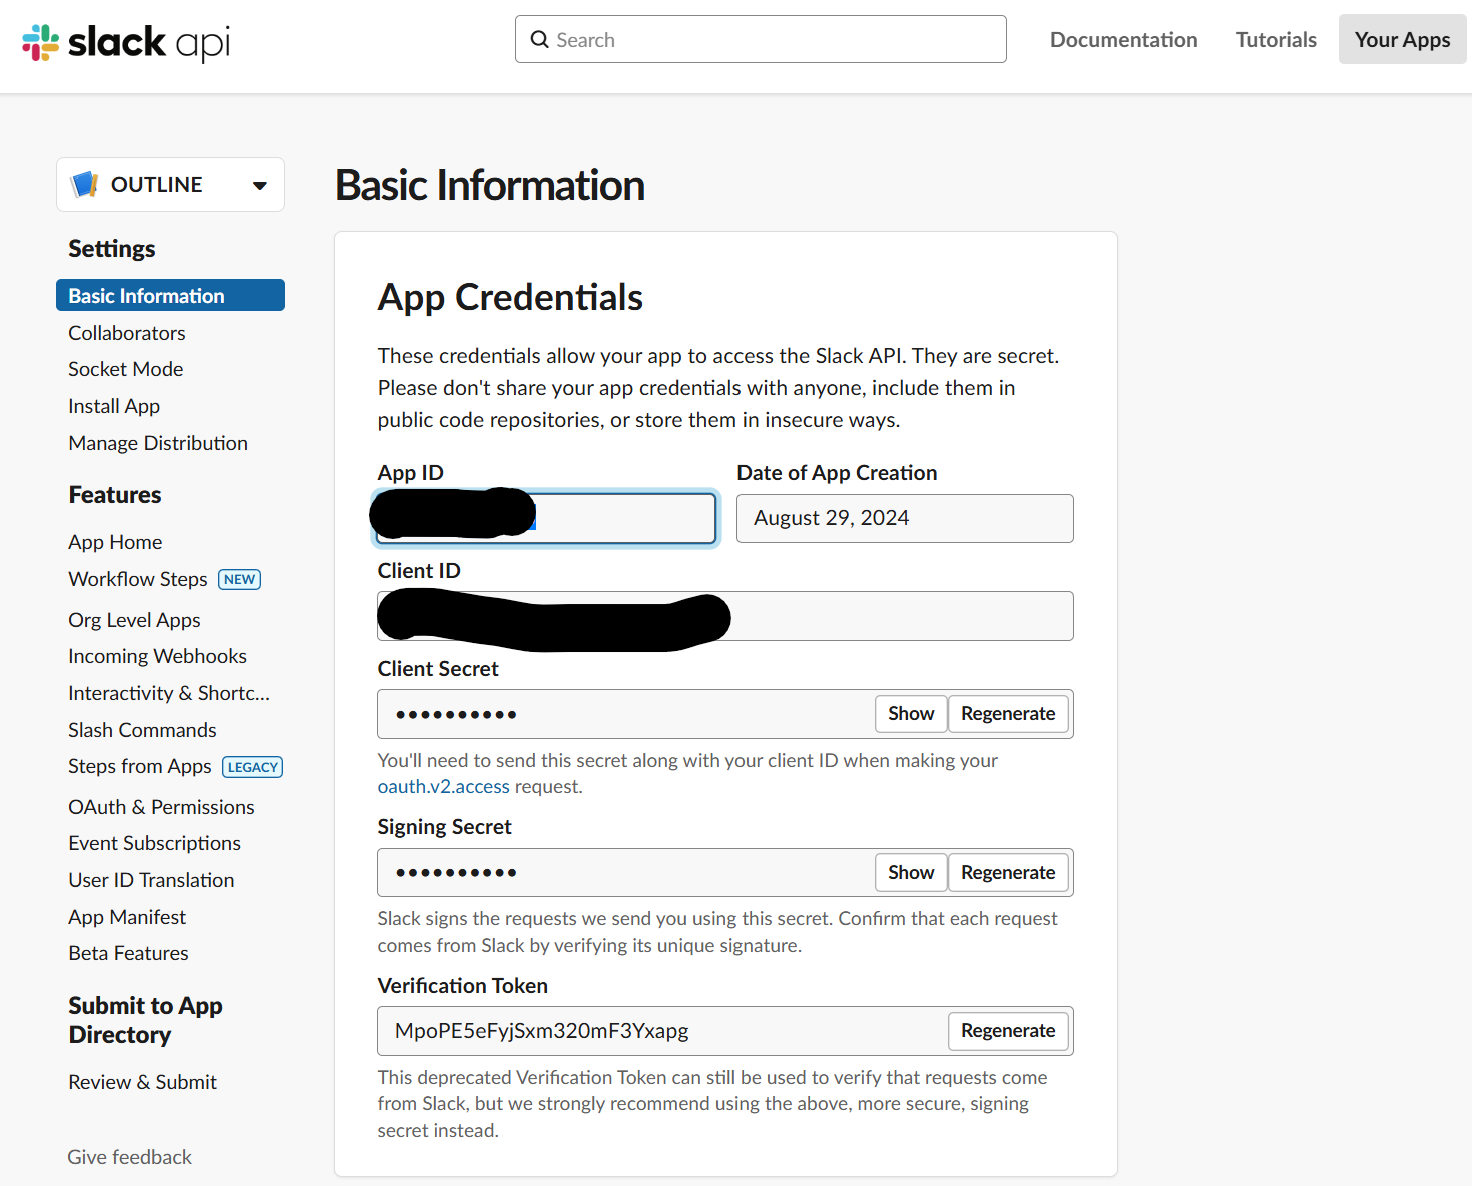Open App Manifest
The width and height of the screenshot is (1472, 1186).
(x=127, y=917)
